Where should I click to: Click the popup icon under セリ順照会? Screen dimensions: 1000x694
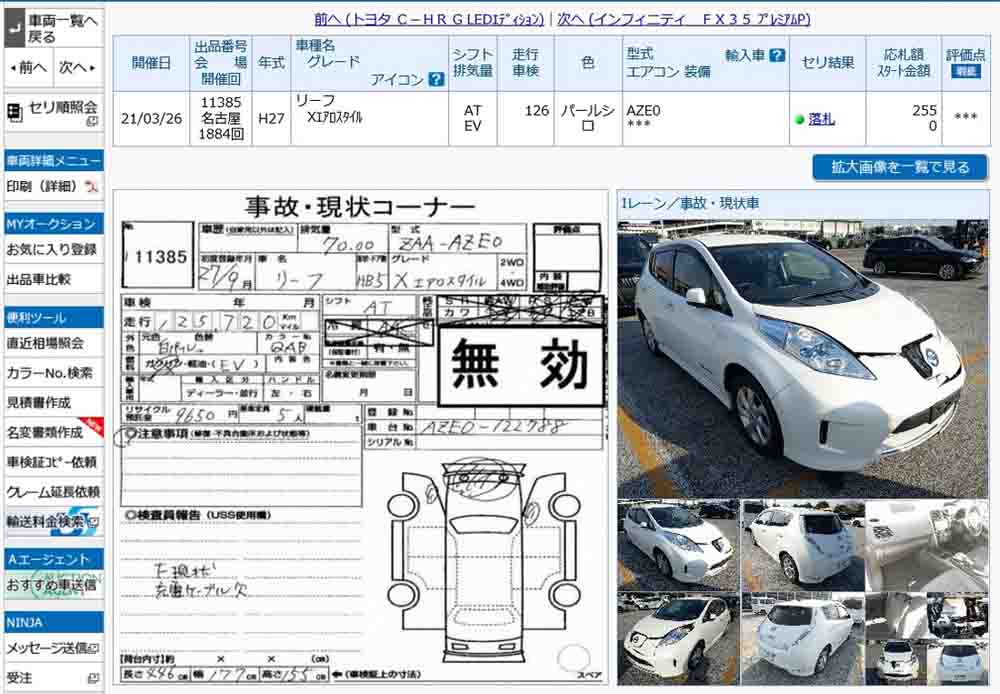pyautogui.click(x=92, y=121)
